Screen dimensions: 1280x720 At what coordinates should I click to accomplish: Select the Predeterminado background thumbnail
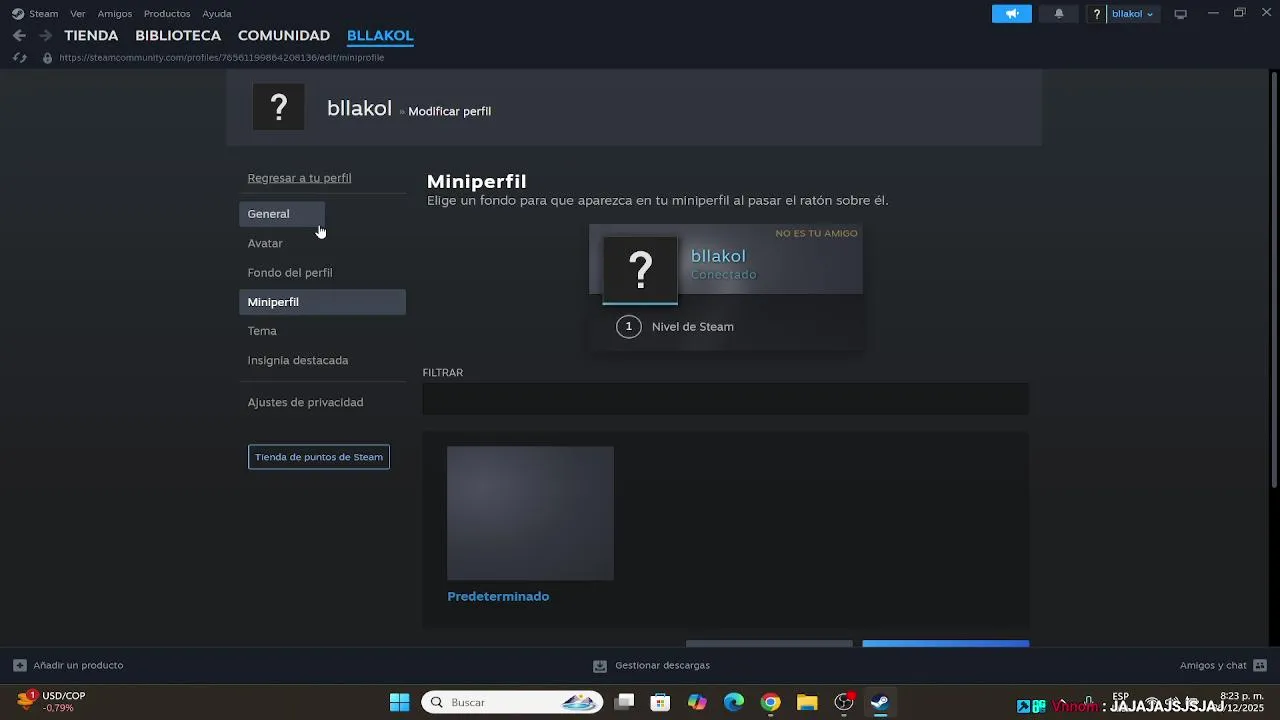[x=530, y=513]
